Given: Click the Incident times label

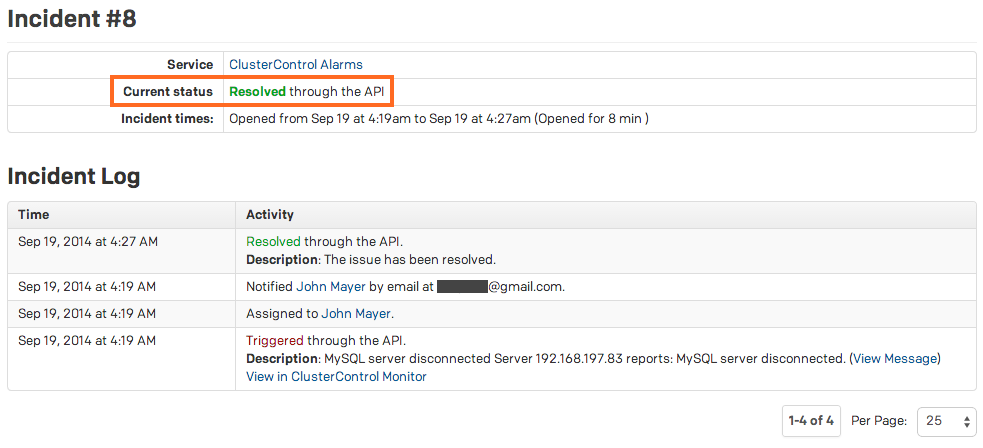Looking at the screenshot, I should click(167, 119).
